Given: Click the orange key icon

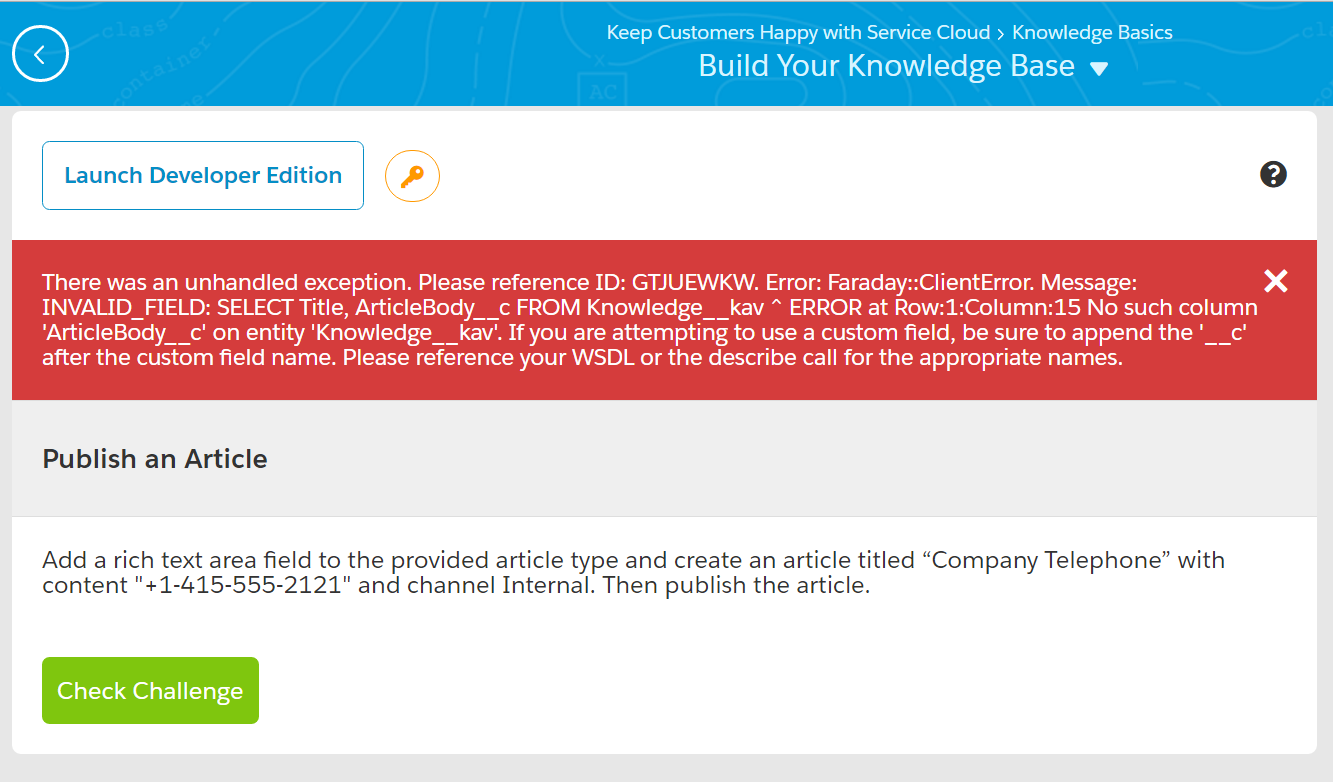Looking at the screenshot, I should [412, 176].
